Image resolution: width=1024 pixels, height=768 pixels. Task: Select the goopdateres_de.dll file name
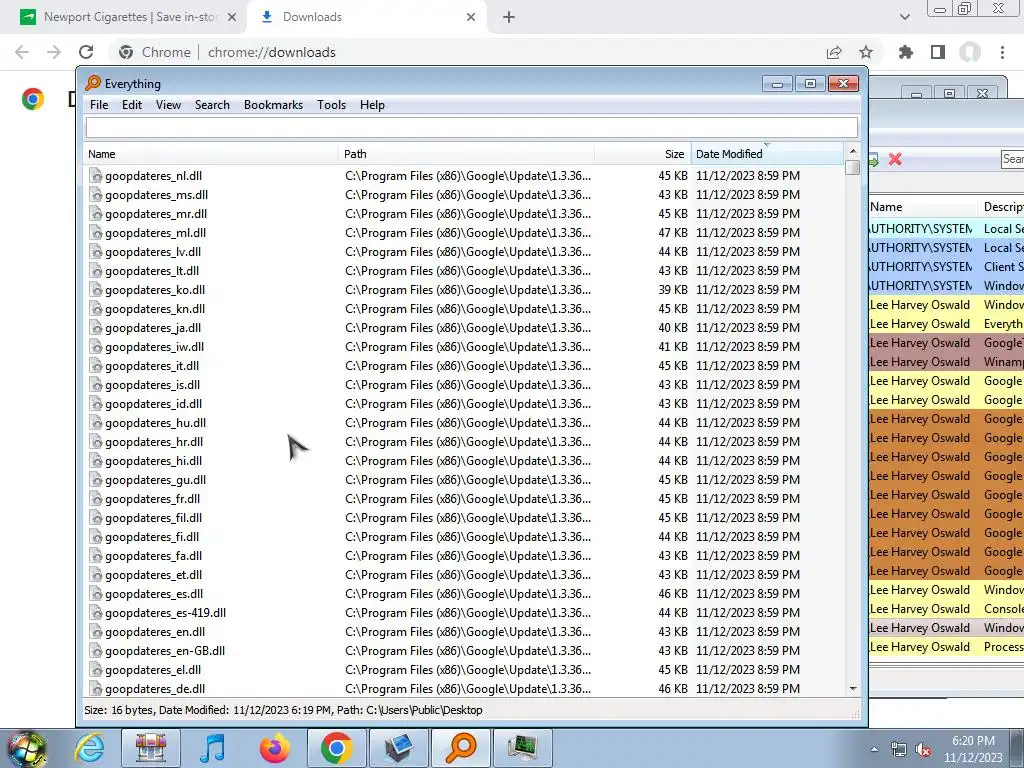click(155, 689)
